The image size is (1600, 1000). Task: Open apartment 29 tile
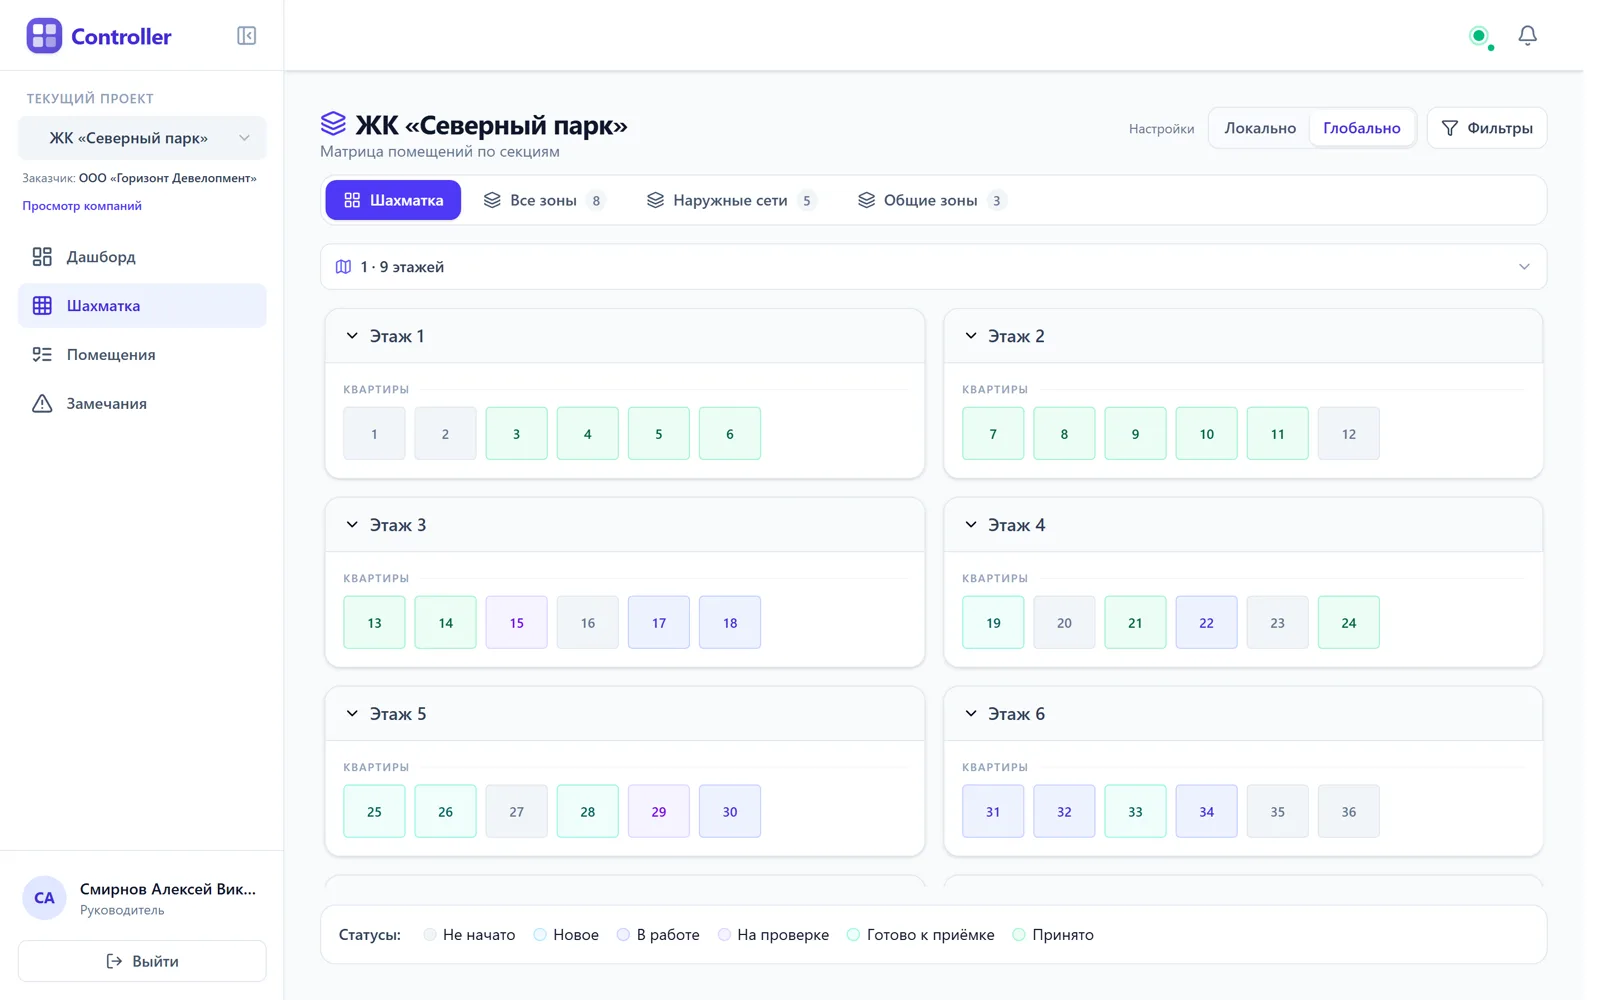(x=658, y=811)
